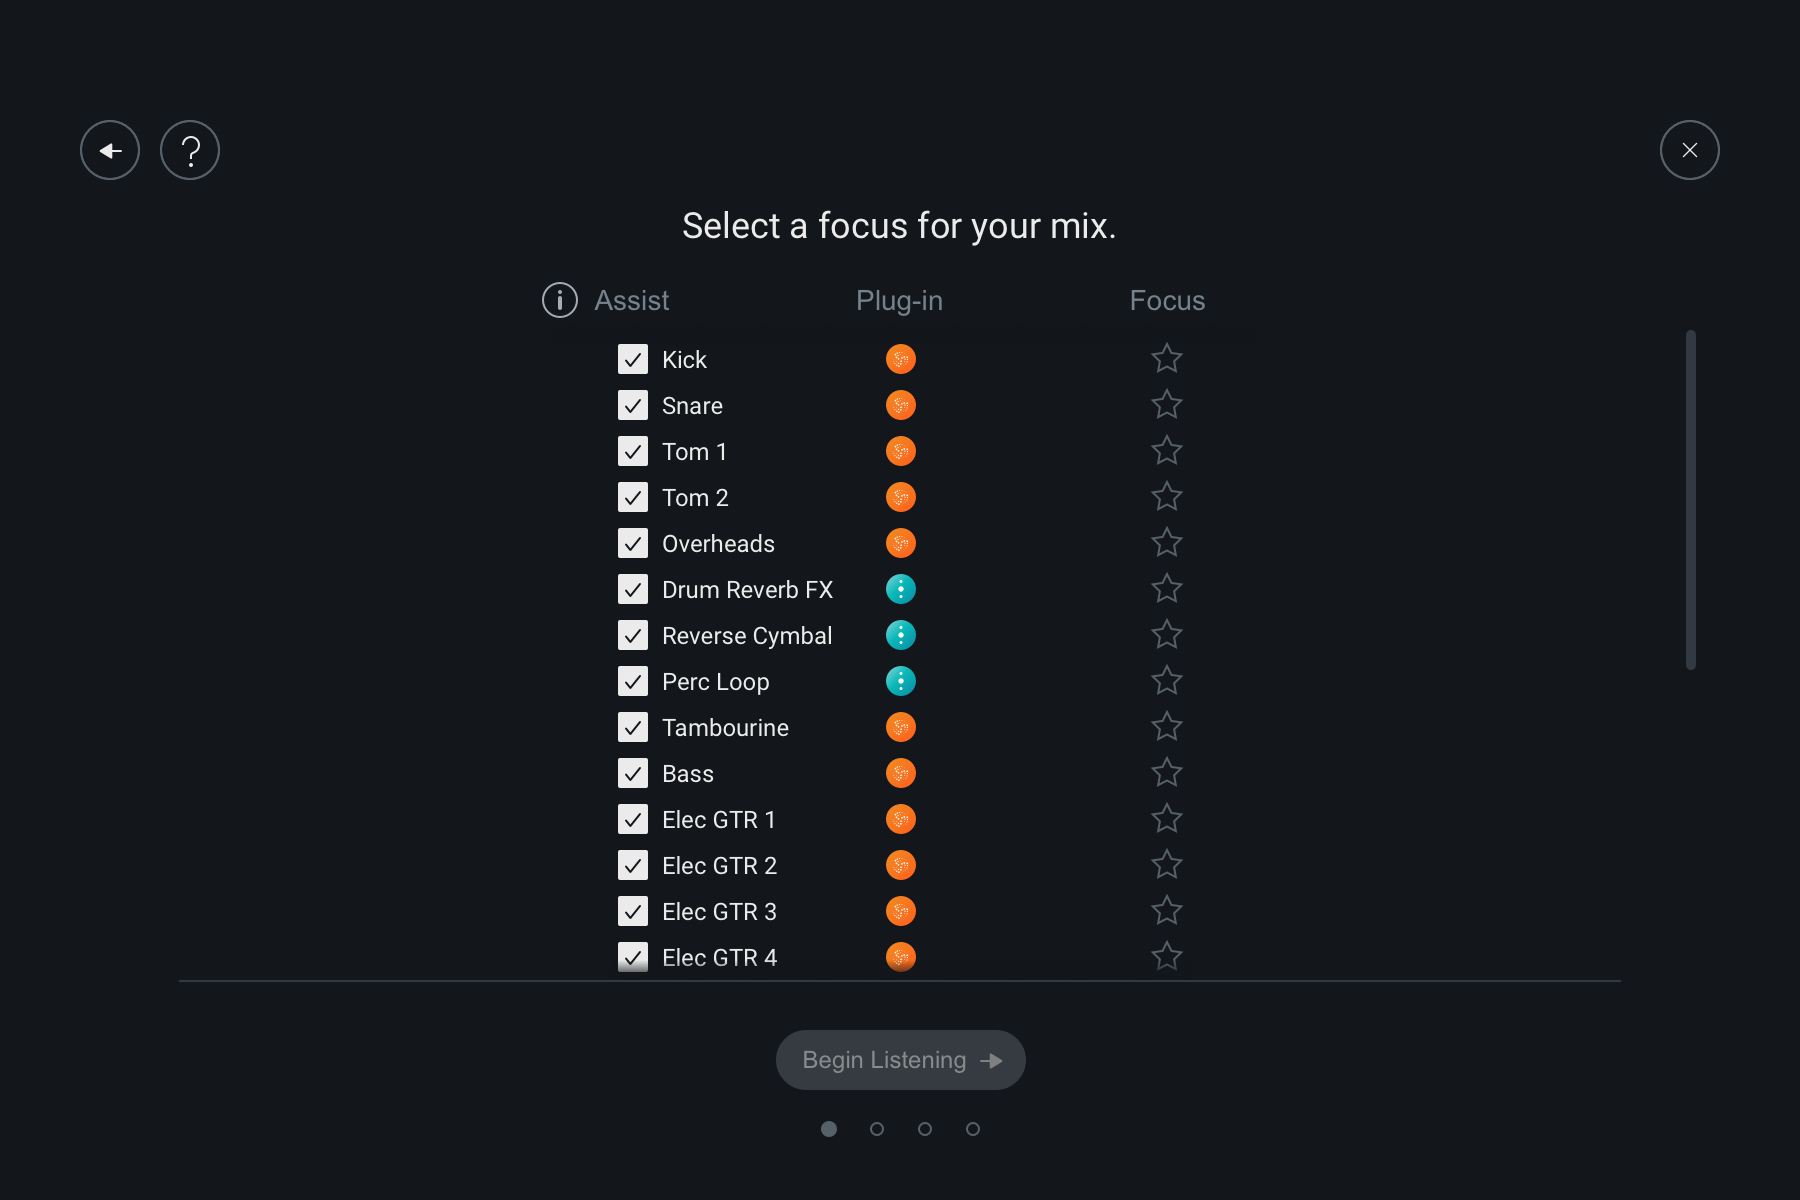Uncheck the Reverse Cymbal checkbox
1800x1200 pixels.
[633, 635]
